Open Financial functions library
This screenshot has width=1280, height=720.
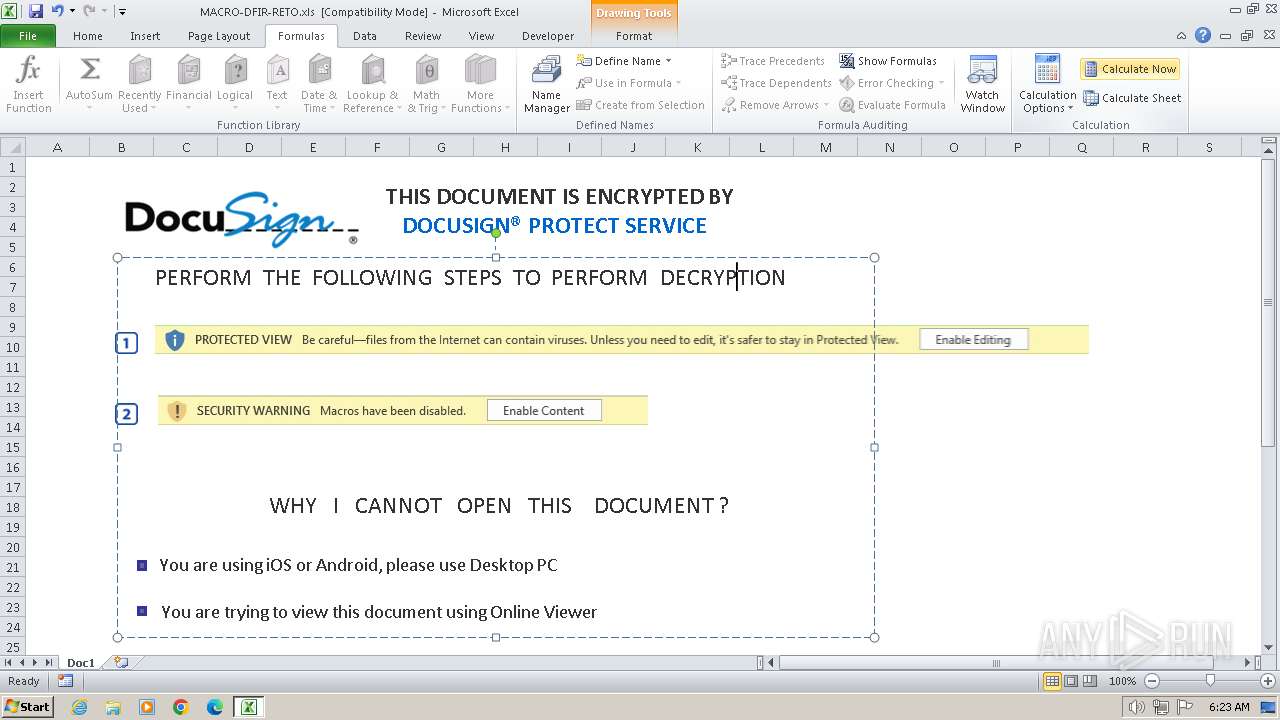[x=189, y=85]
